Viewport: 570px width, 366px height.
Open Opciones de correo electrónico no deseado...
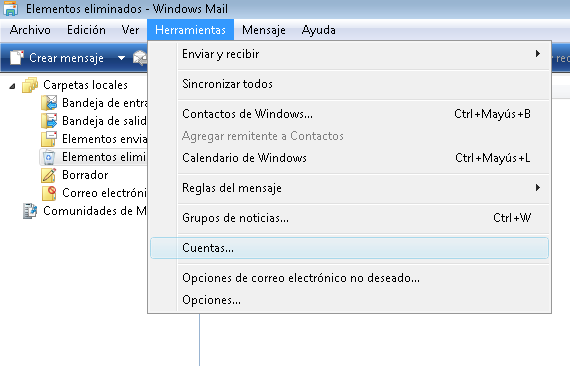pos(349,278)
